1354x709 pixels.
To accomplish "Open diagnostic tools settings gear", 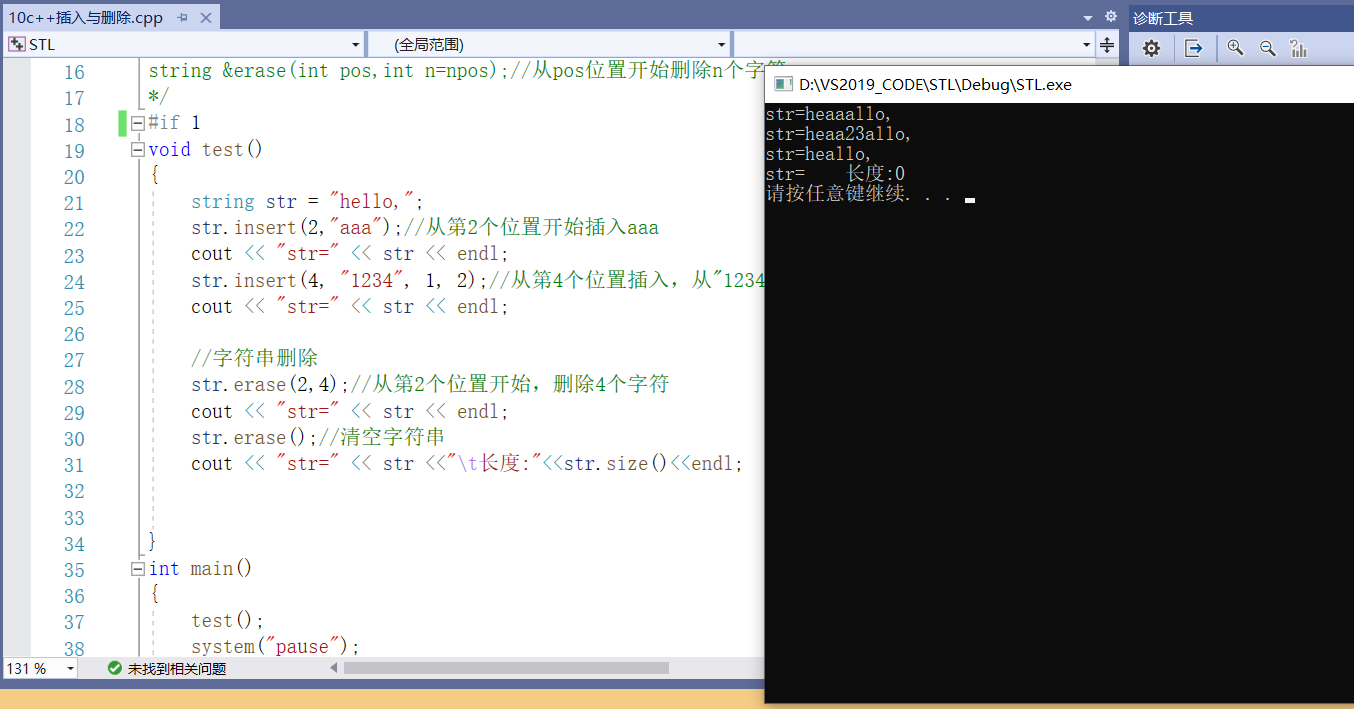I will tap(1151, 48).
